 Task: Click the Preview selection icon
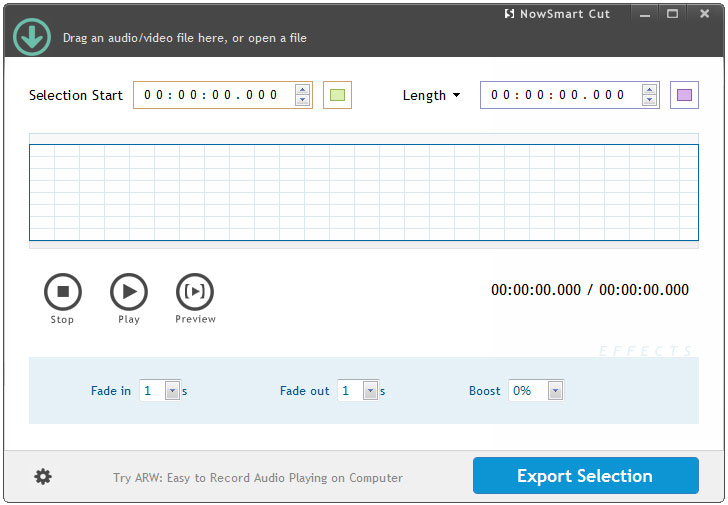click(195, 292)
